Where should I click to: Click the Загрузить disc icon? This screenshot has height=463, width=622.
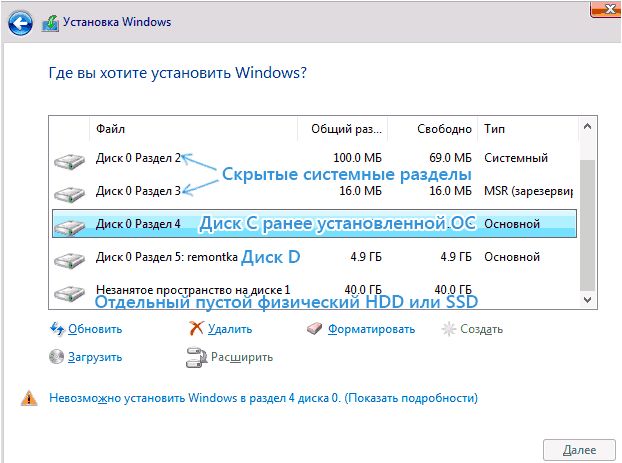tap(56, 357)
